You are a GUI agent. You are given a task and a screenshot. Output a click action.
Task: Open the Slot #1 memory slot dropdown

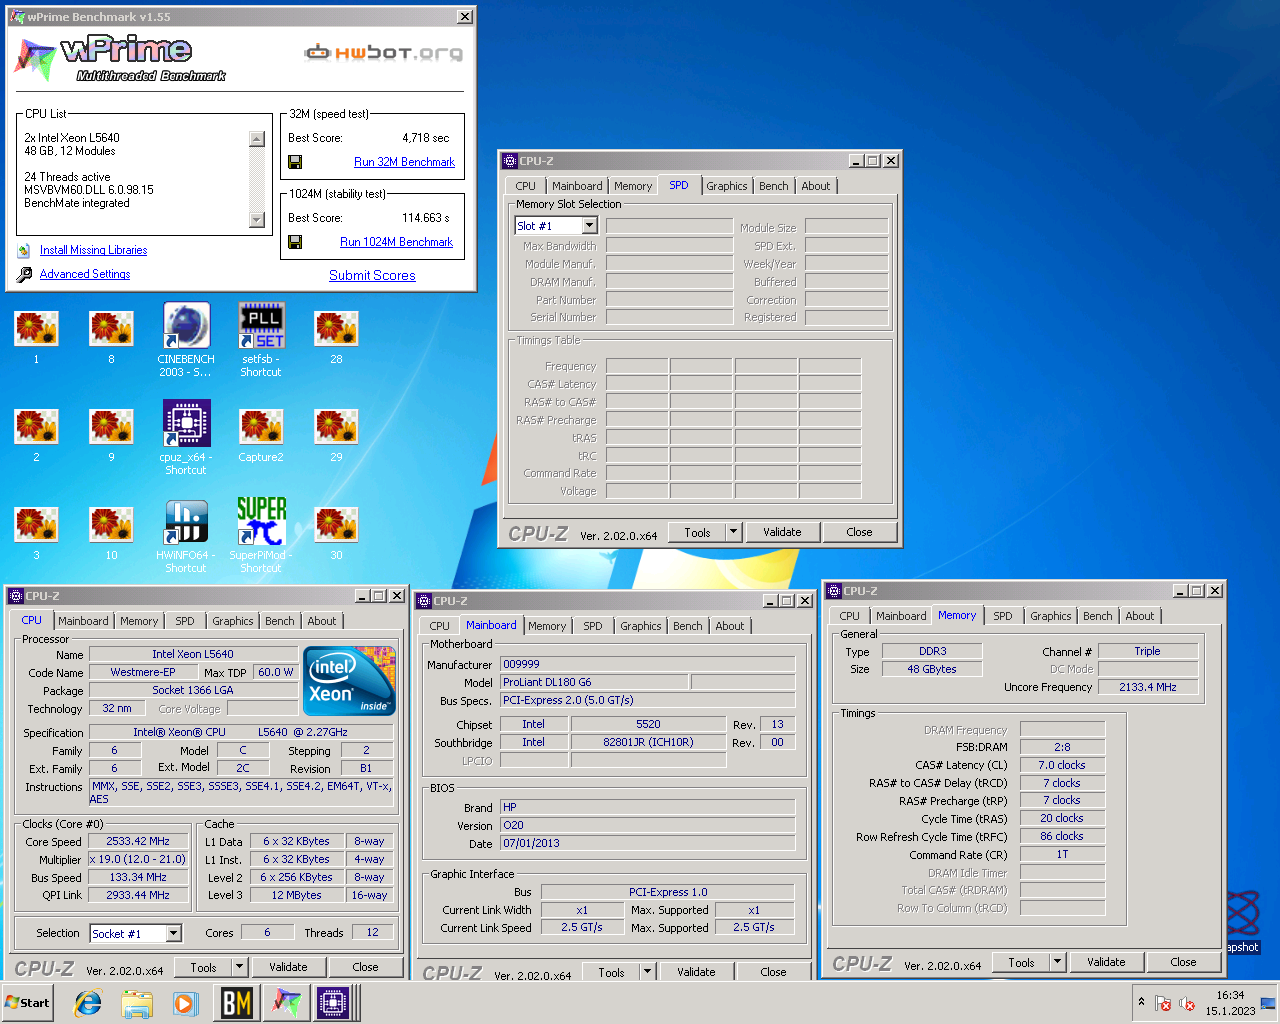(x=589, y=226)
